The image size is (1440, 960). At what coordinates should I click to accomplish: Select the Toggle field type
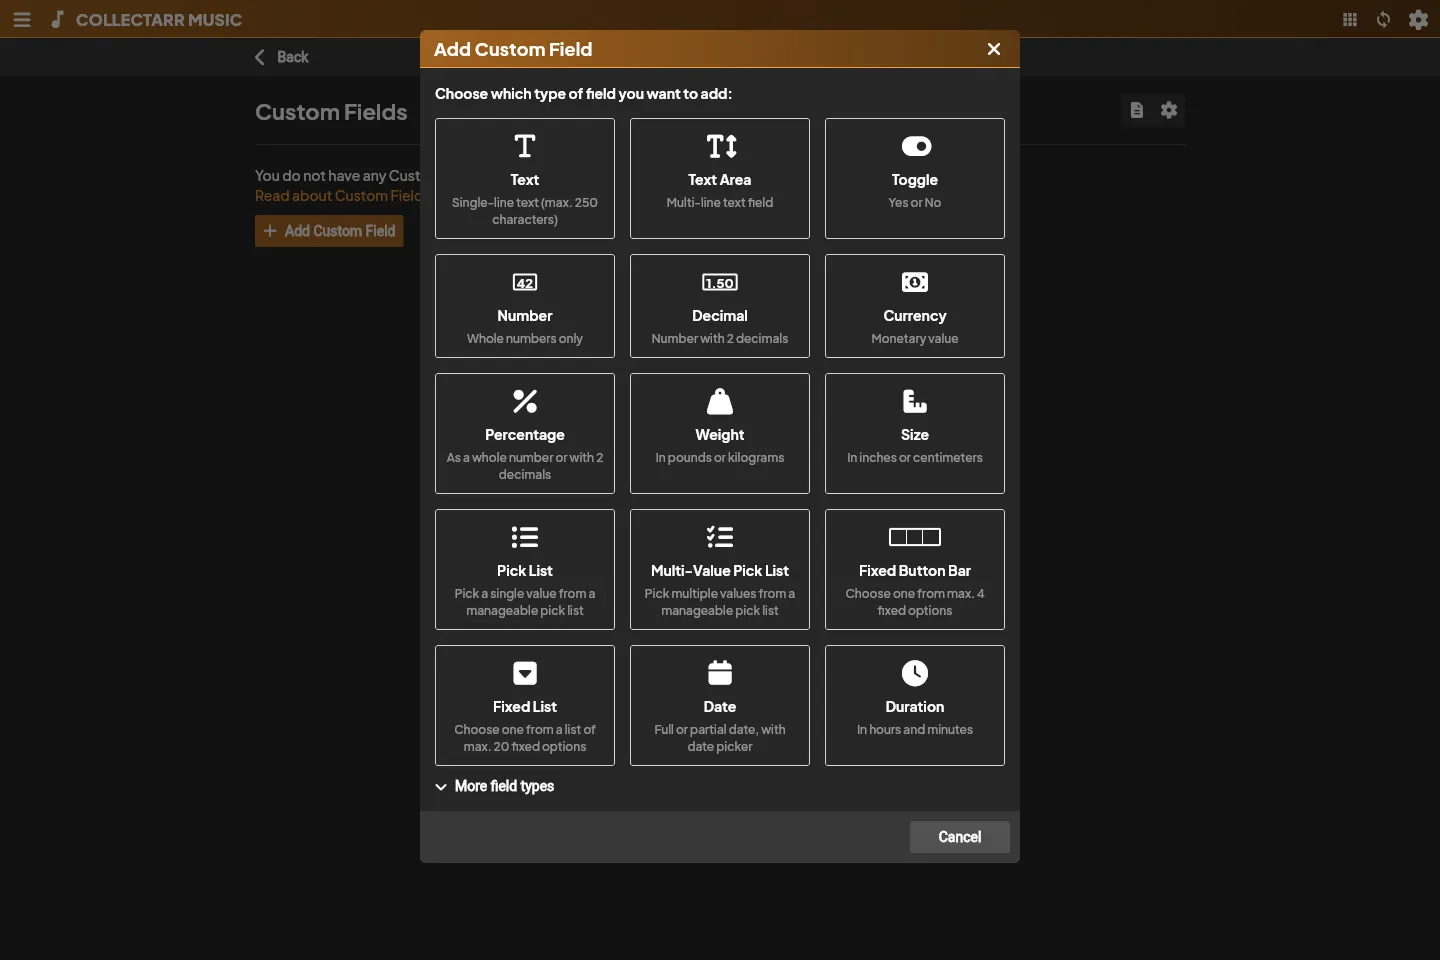click(x=915, y=178)
